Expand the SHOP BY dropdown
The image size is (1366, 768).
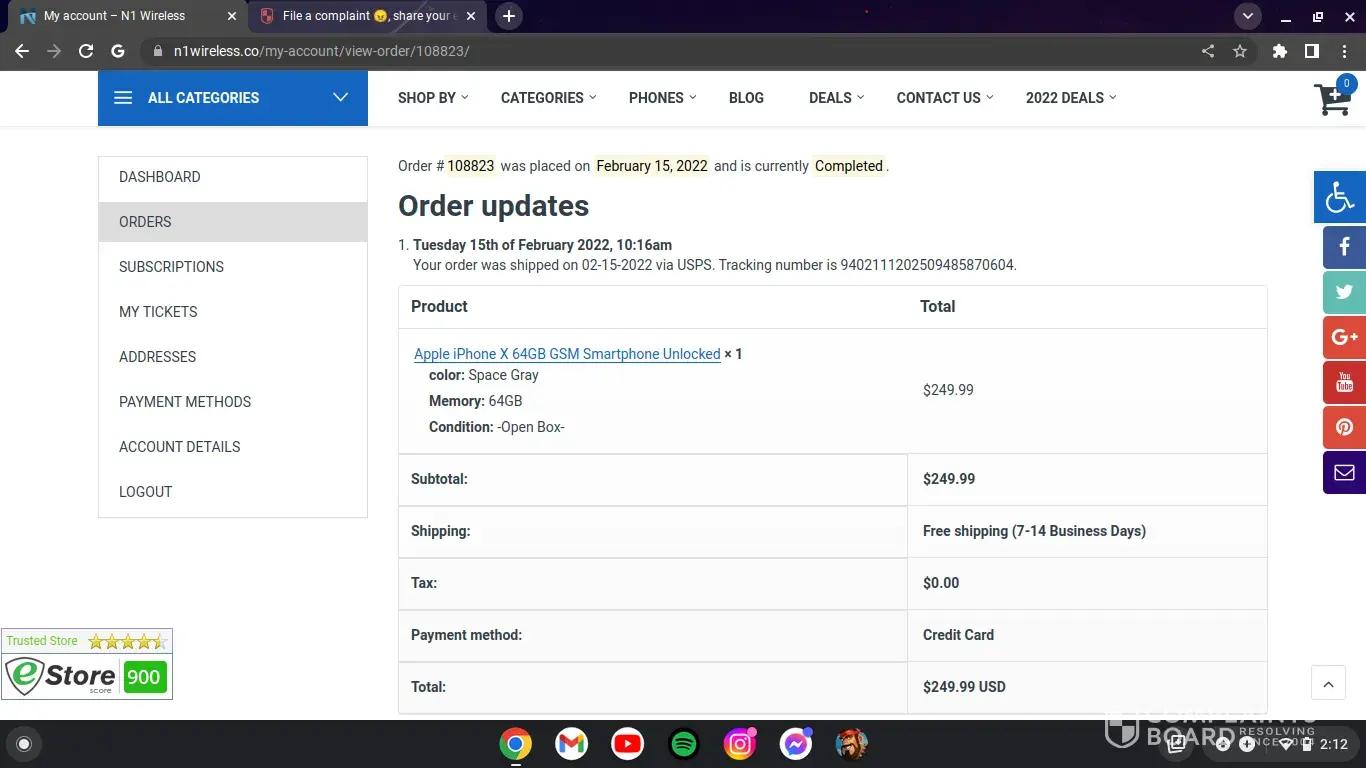coord(433,98)
